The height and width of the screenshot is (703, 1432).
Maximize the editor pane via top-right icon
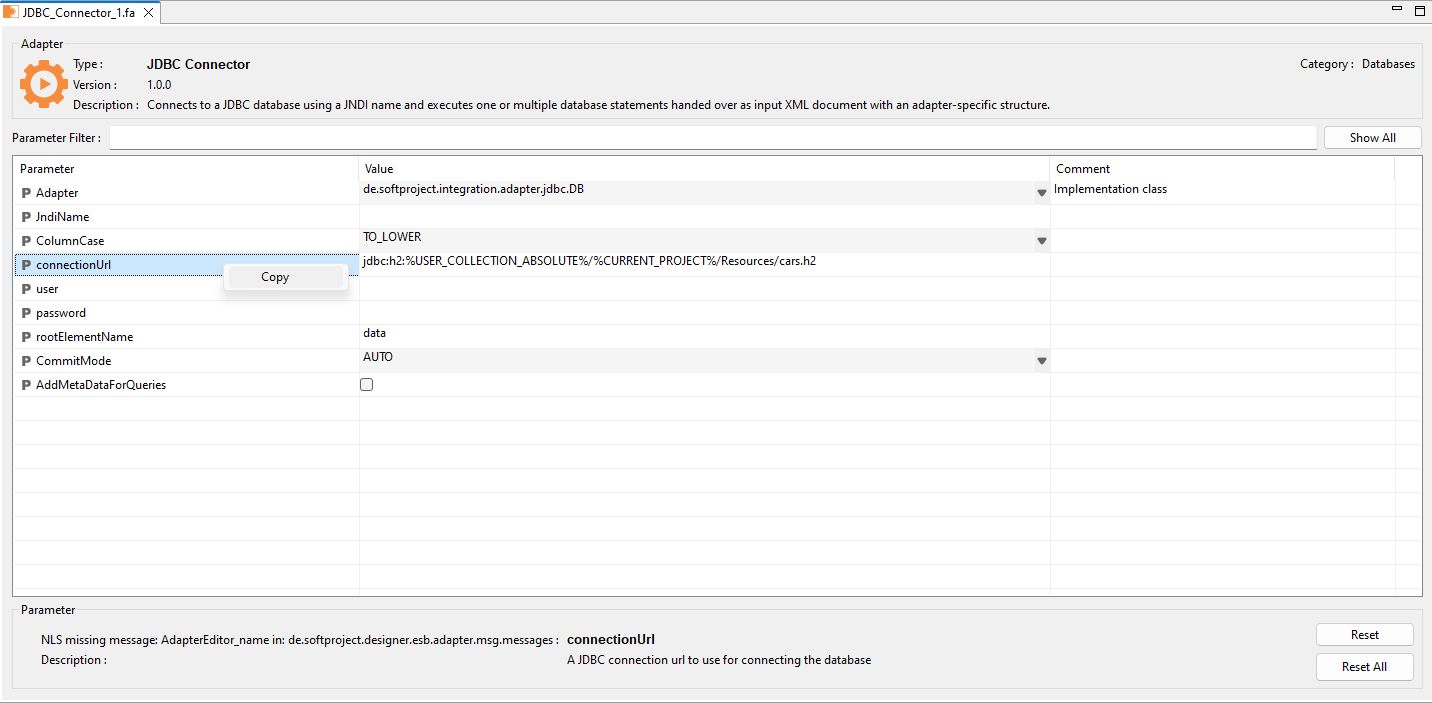coord(1419,11)
